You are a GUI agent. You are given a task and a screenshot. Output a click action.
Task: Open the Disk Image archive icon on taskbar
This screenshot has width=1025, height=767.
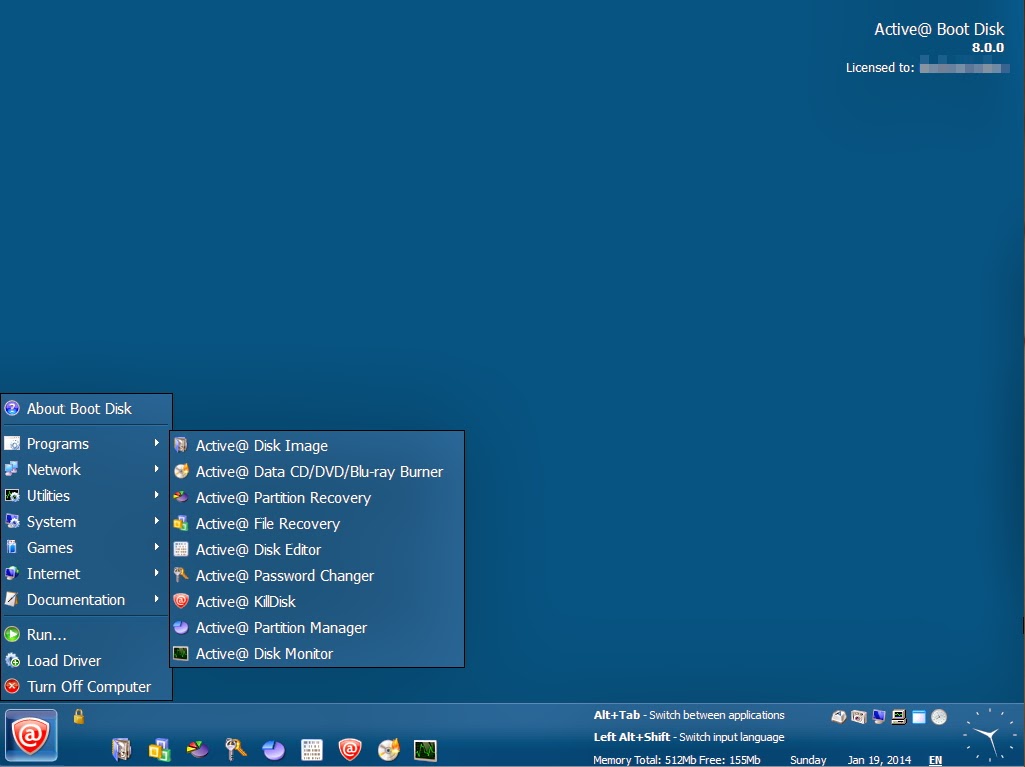click(x=121, y=750)
